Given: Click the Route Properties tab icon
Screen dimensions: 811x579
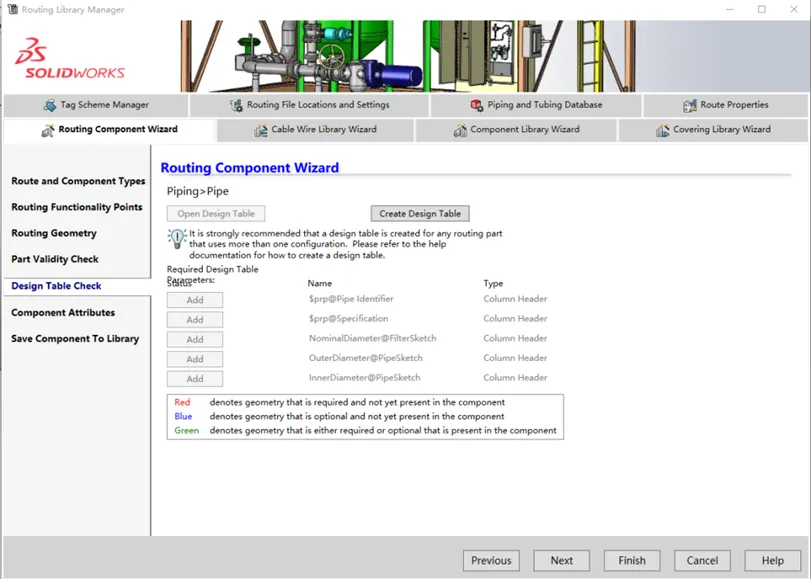Looking at the screenshot, I should click(x=689, y=105).
